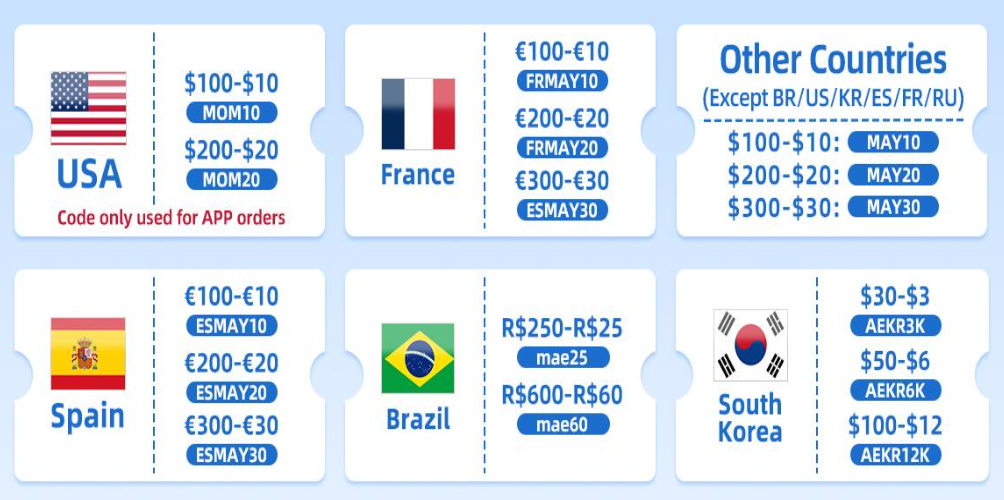Choose the AEKR6K coupon code
This screenshot has width=1004, height=500.
click(895, 390)
